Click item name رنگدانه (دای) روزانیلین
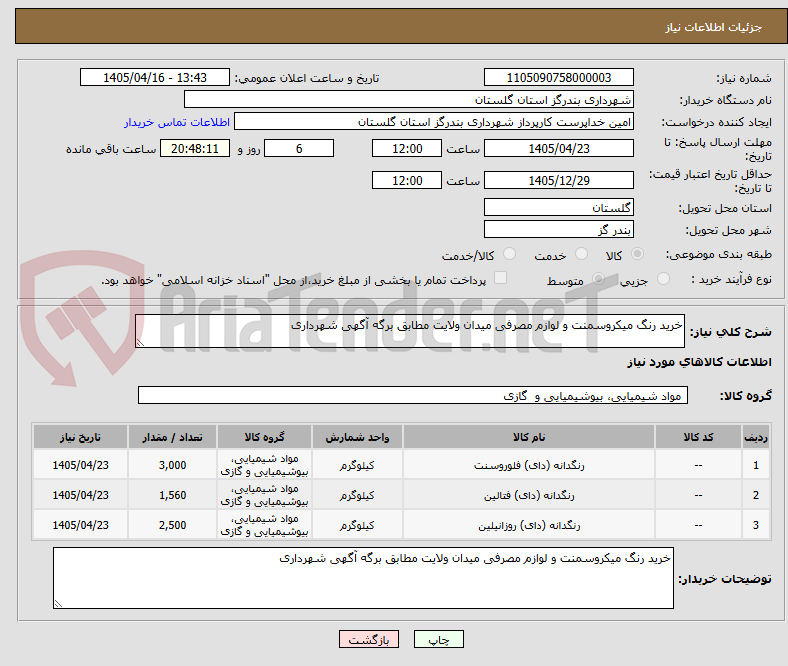788x666 pixels. click(529, 525)
